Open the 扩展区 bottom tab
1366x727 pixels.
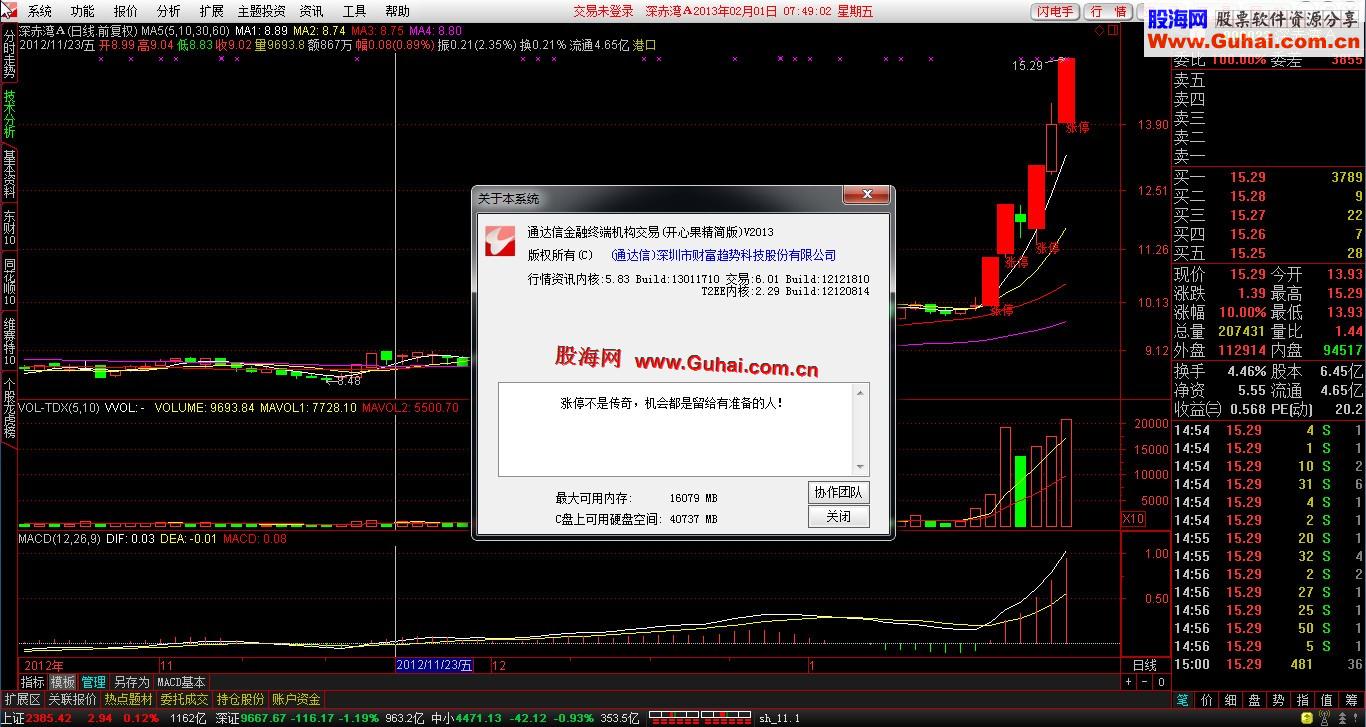click(22, 699)
